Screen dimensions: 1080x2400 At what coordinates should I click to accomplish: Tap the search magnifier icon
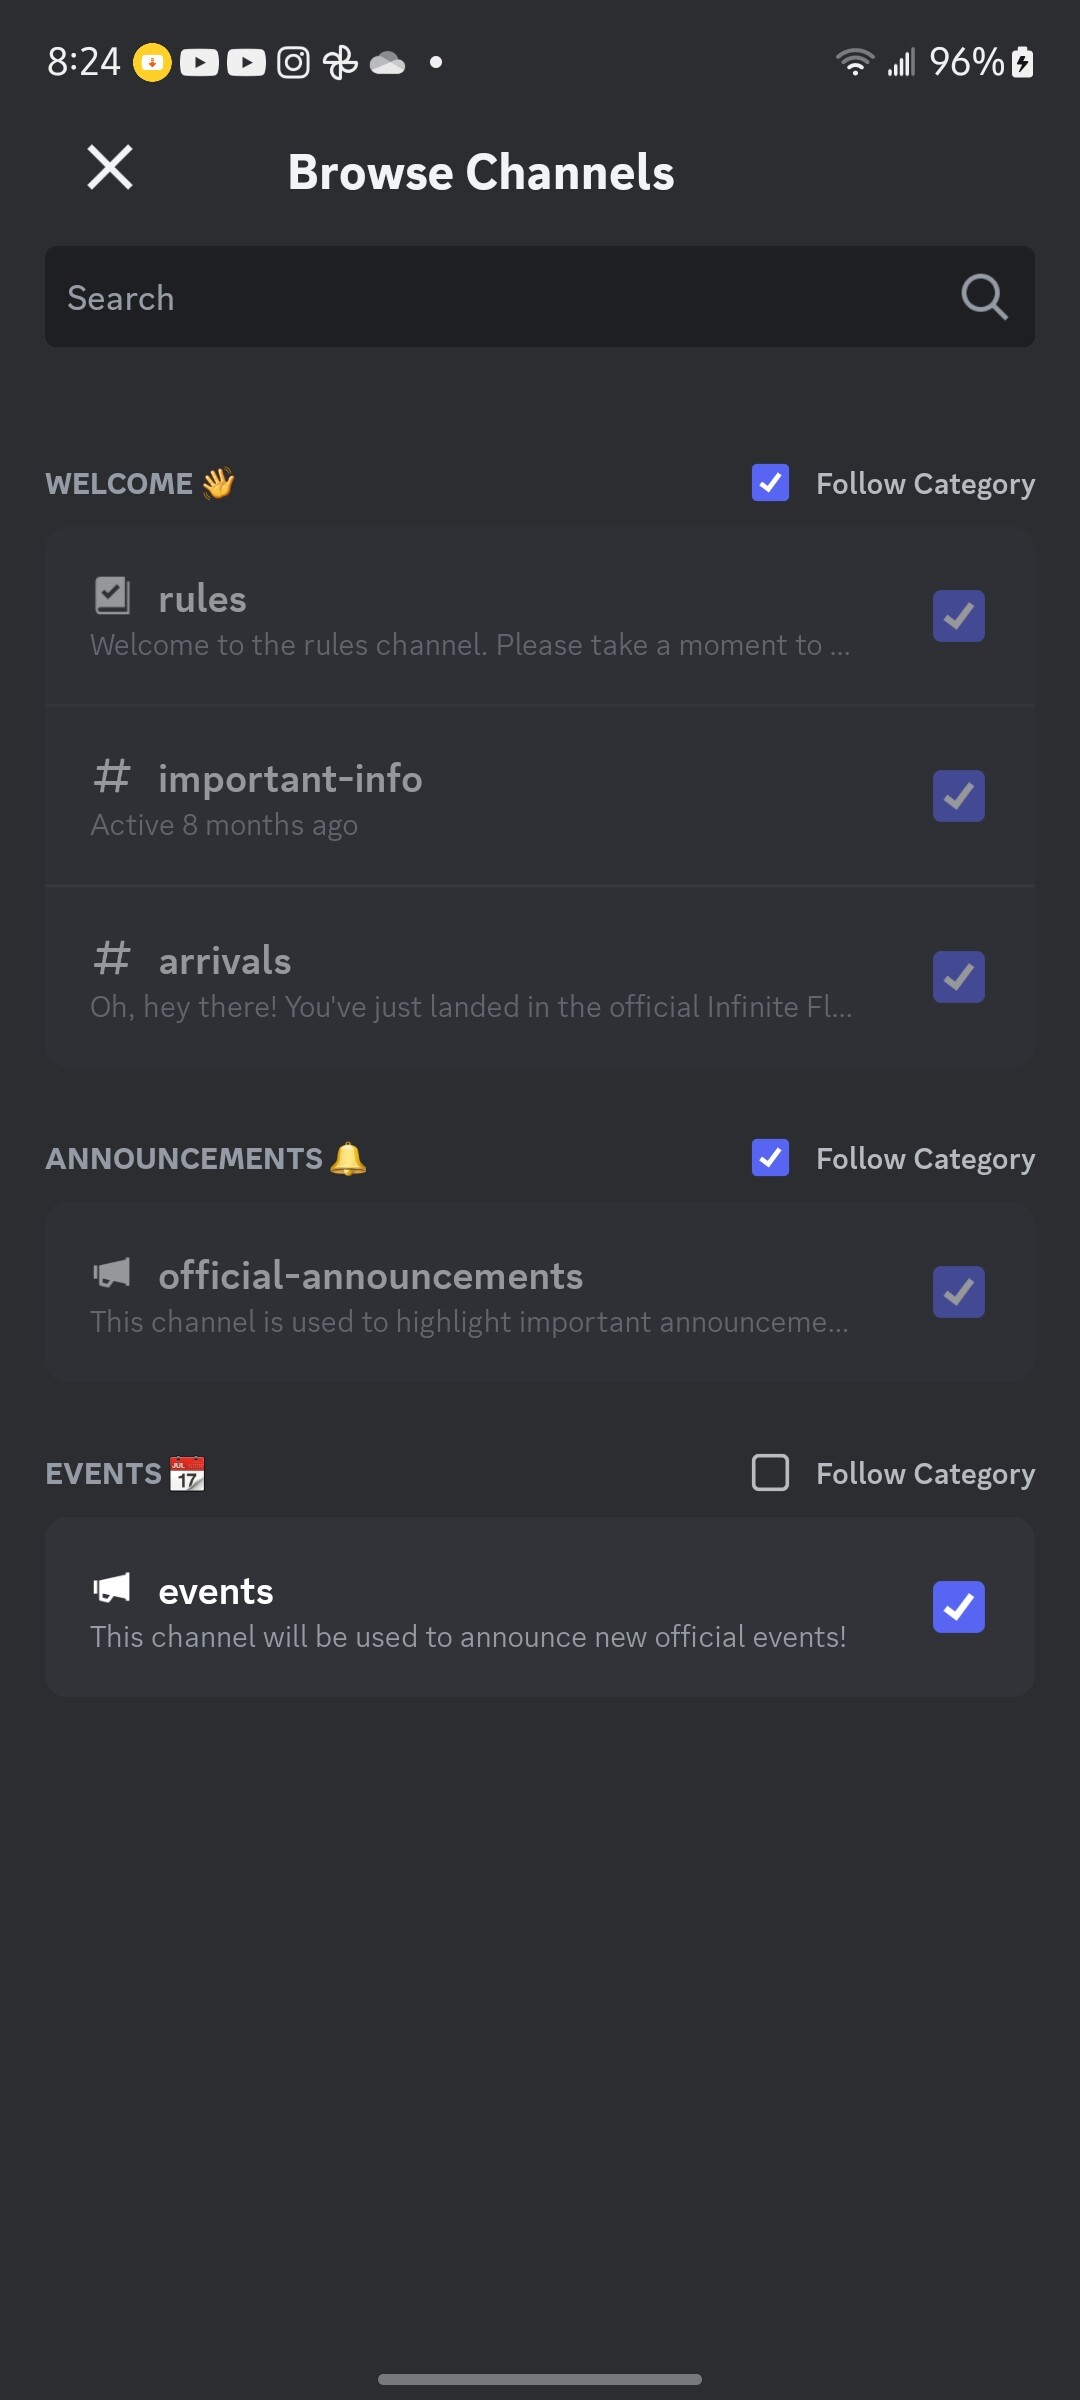click(984, 297)
